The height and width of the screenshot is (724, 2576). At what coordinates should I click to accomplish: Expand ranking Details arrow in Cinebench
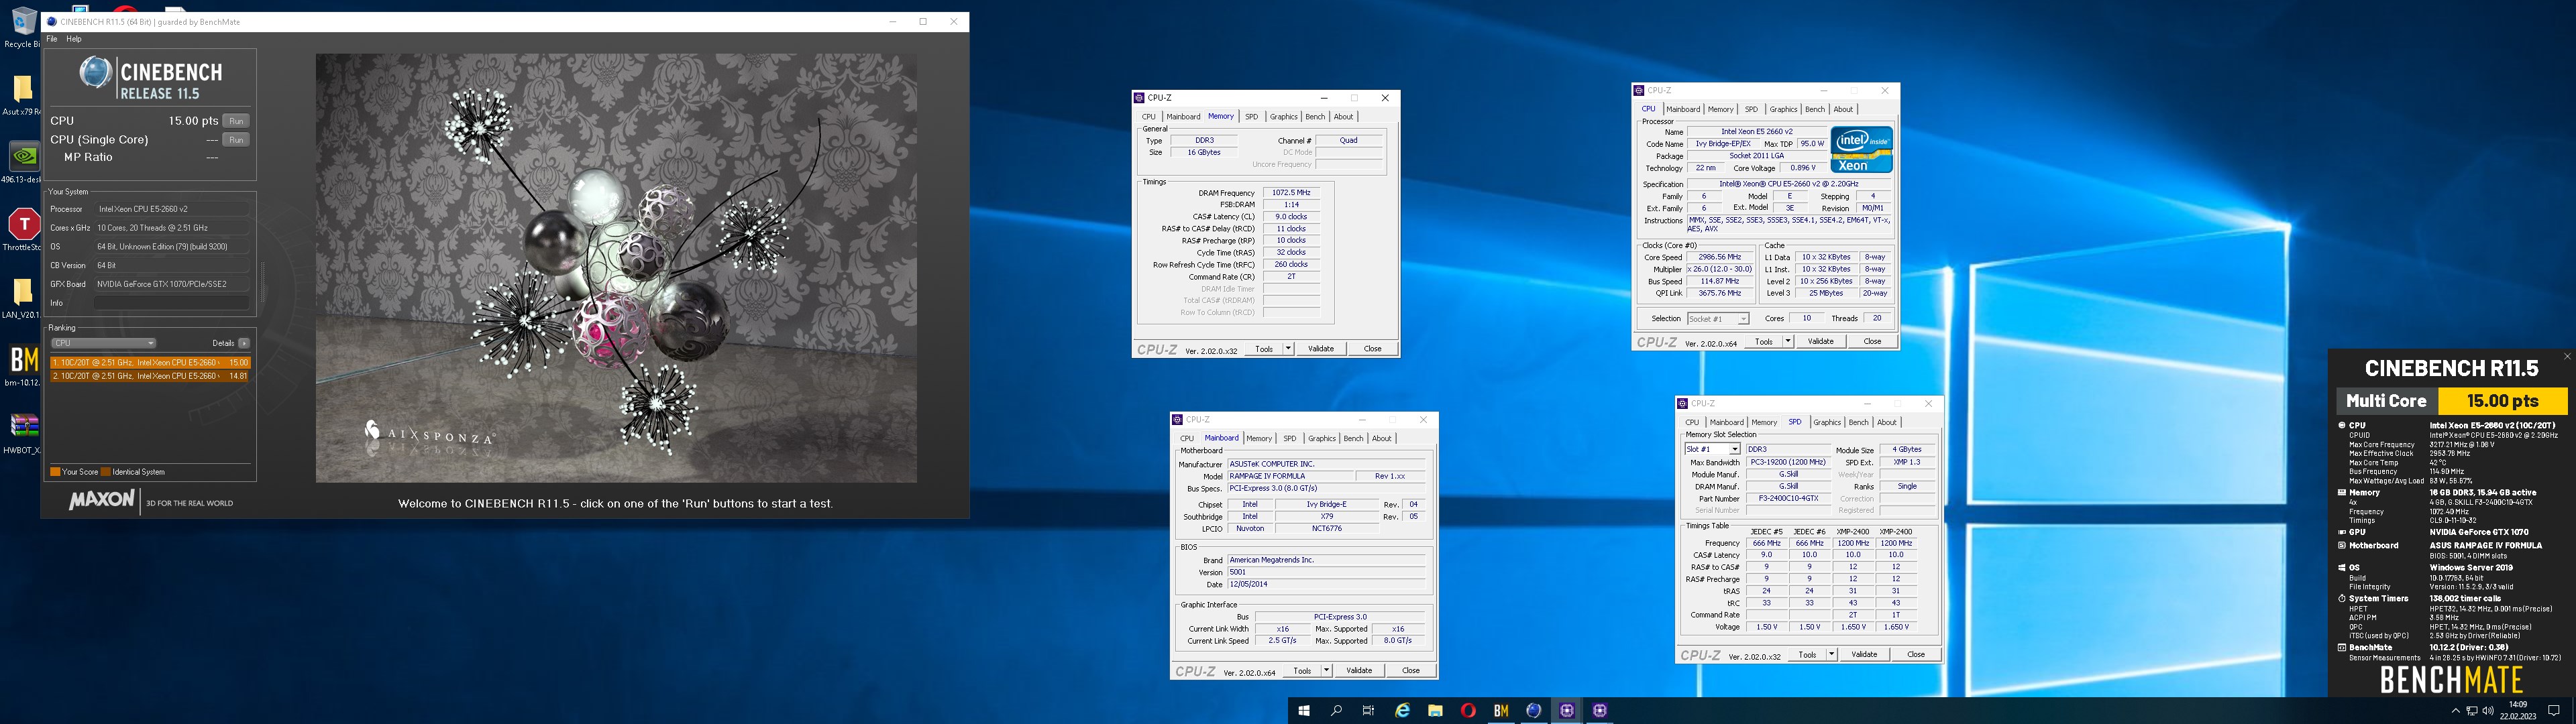[x=244, y=343]
